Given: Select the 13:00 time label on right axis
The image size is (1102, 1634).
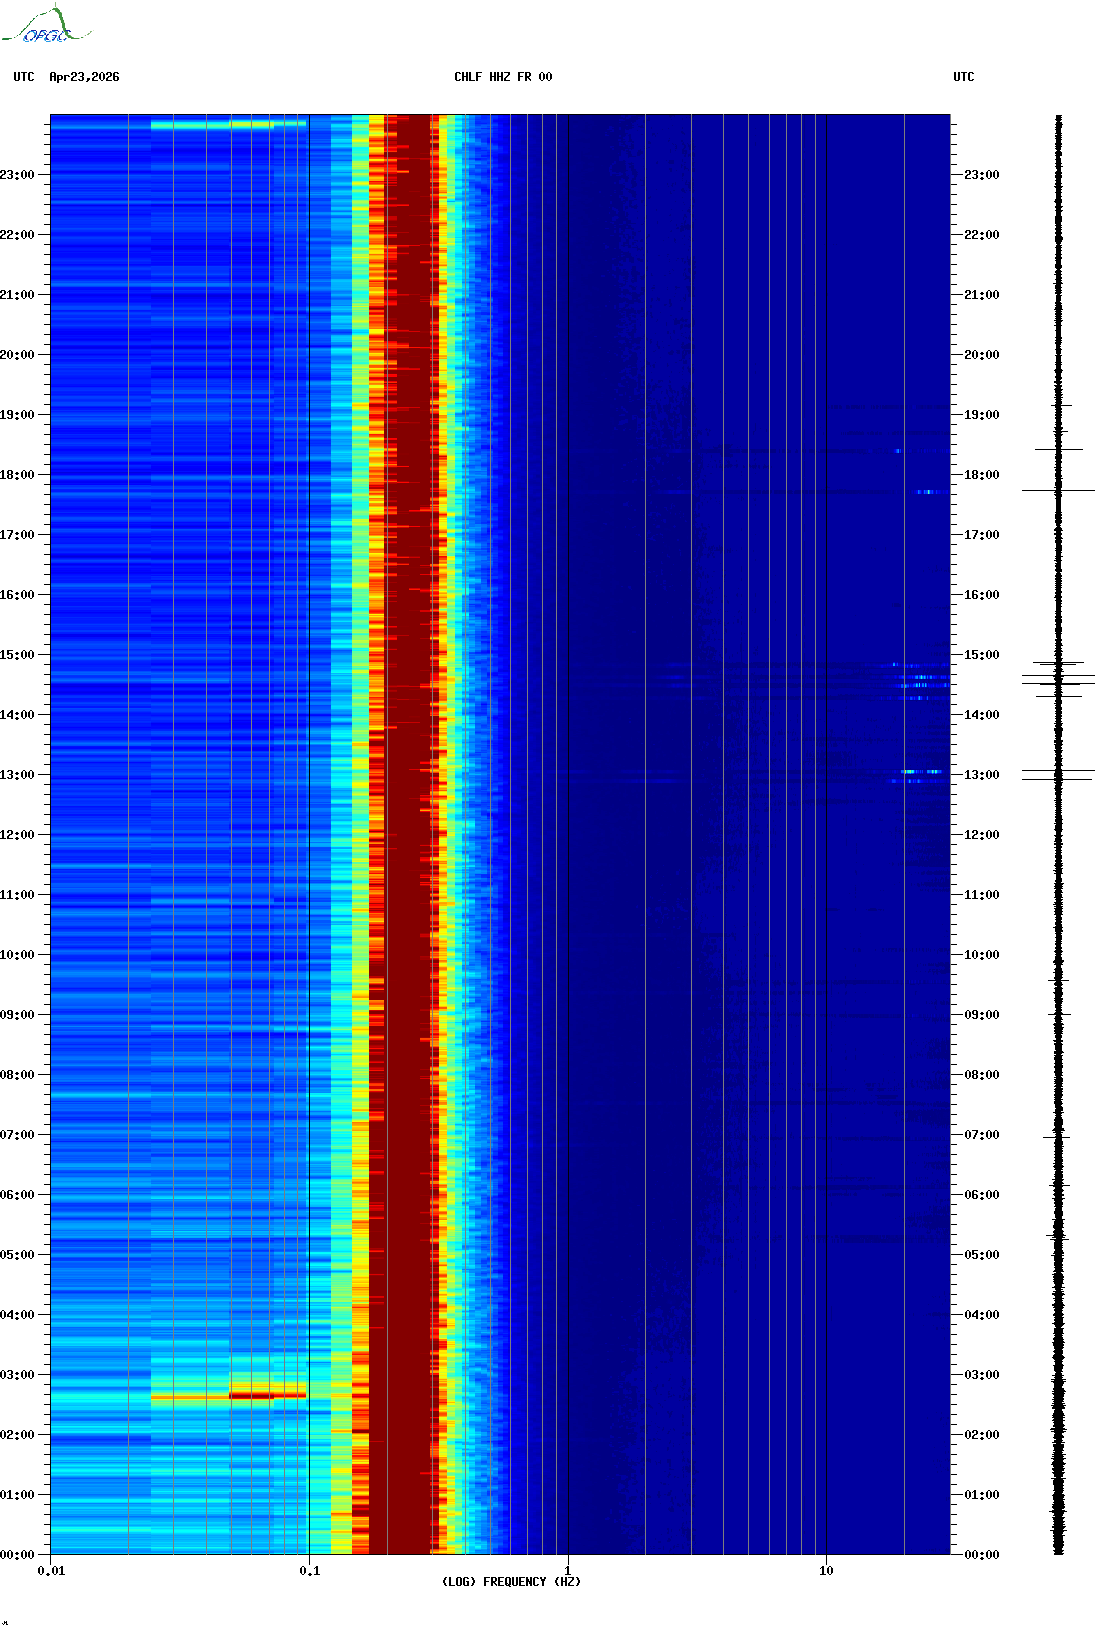Looking at the screenshot, I should click(981, 775).
